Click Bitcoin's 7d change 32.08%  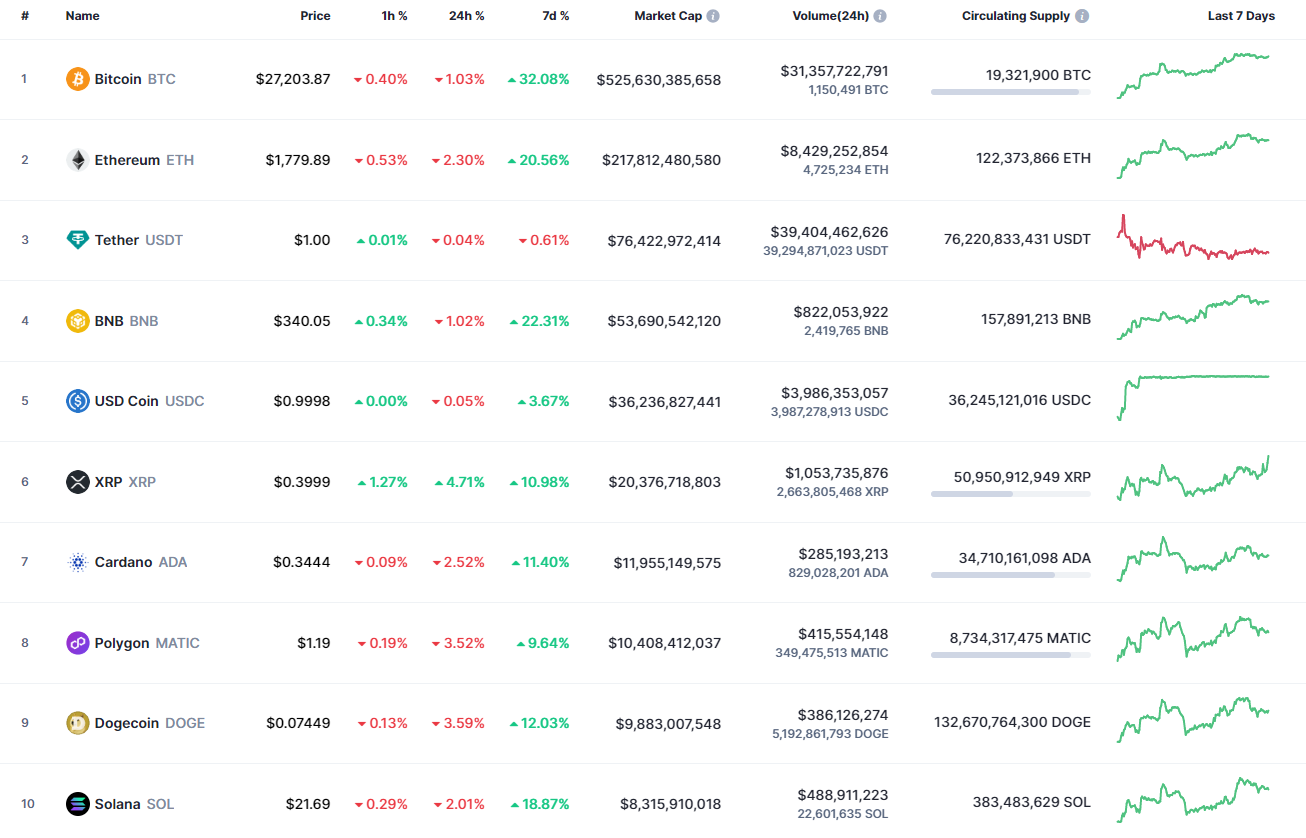pyautogui.click(x=538, y=79)
